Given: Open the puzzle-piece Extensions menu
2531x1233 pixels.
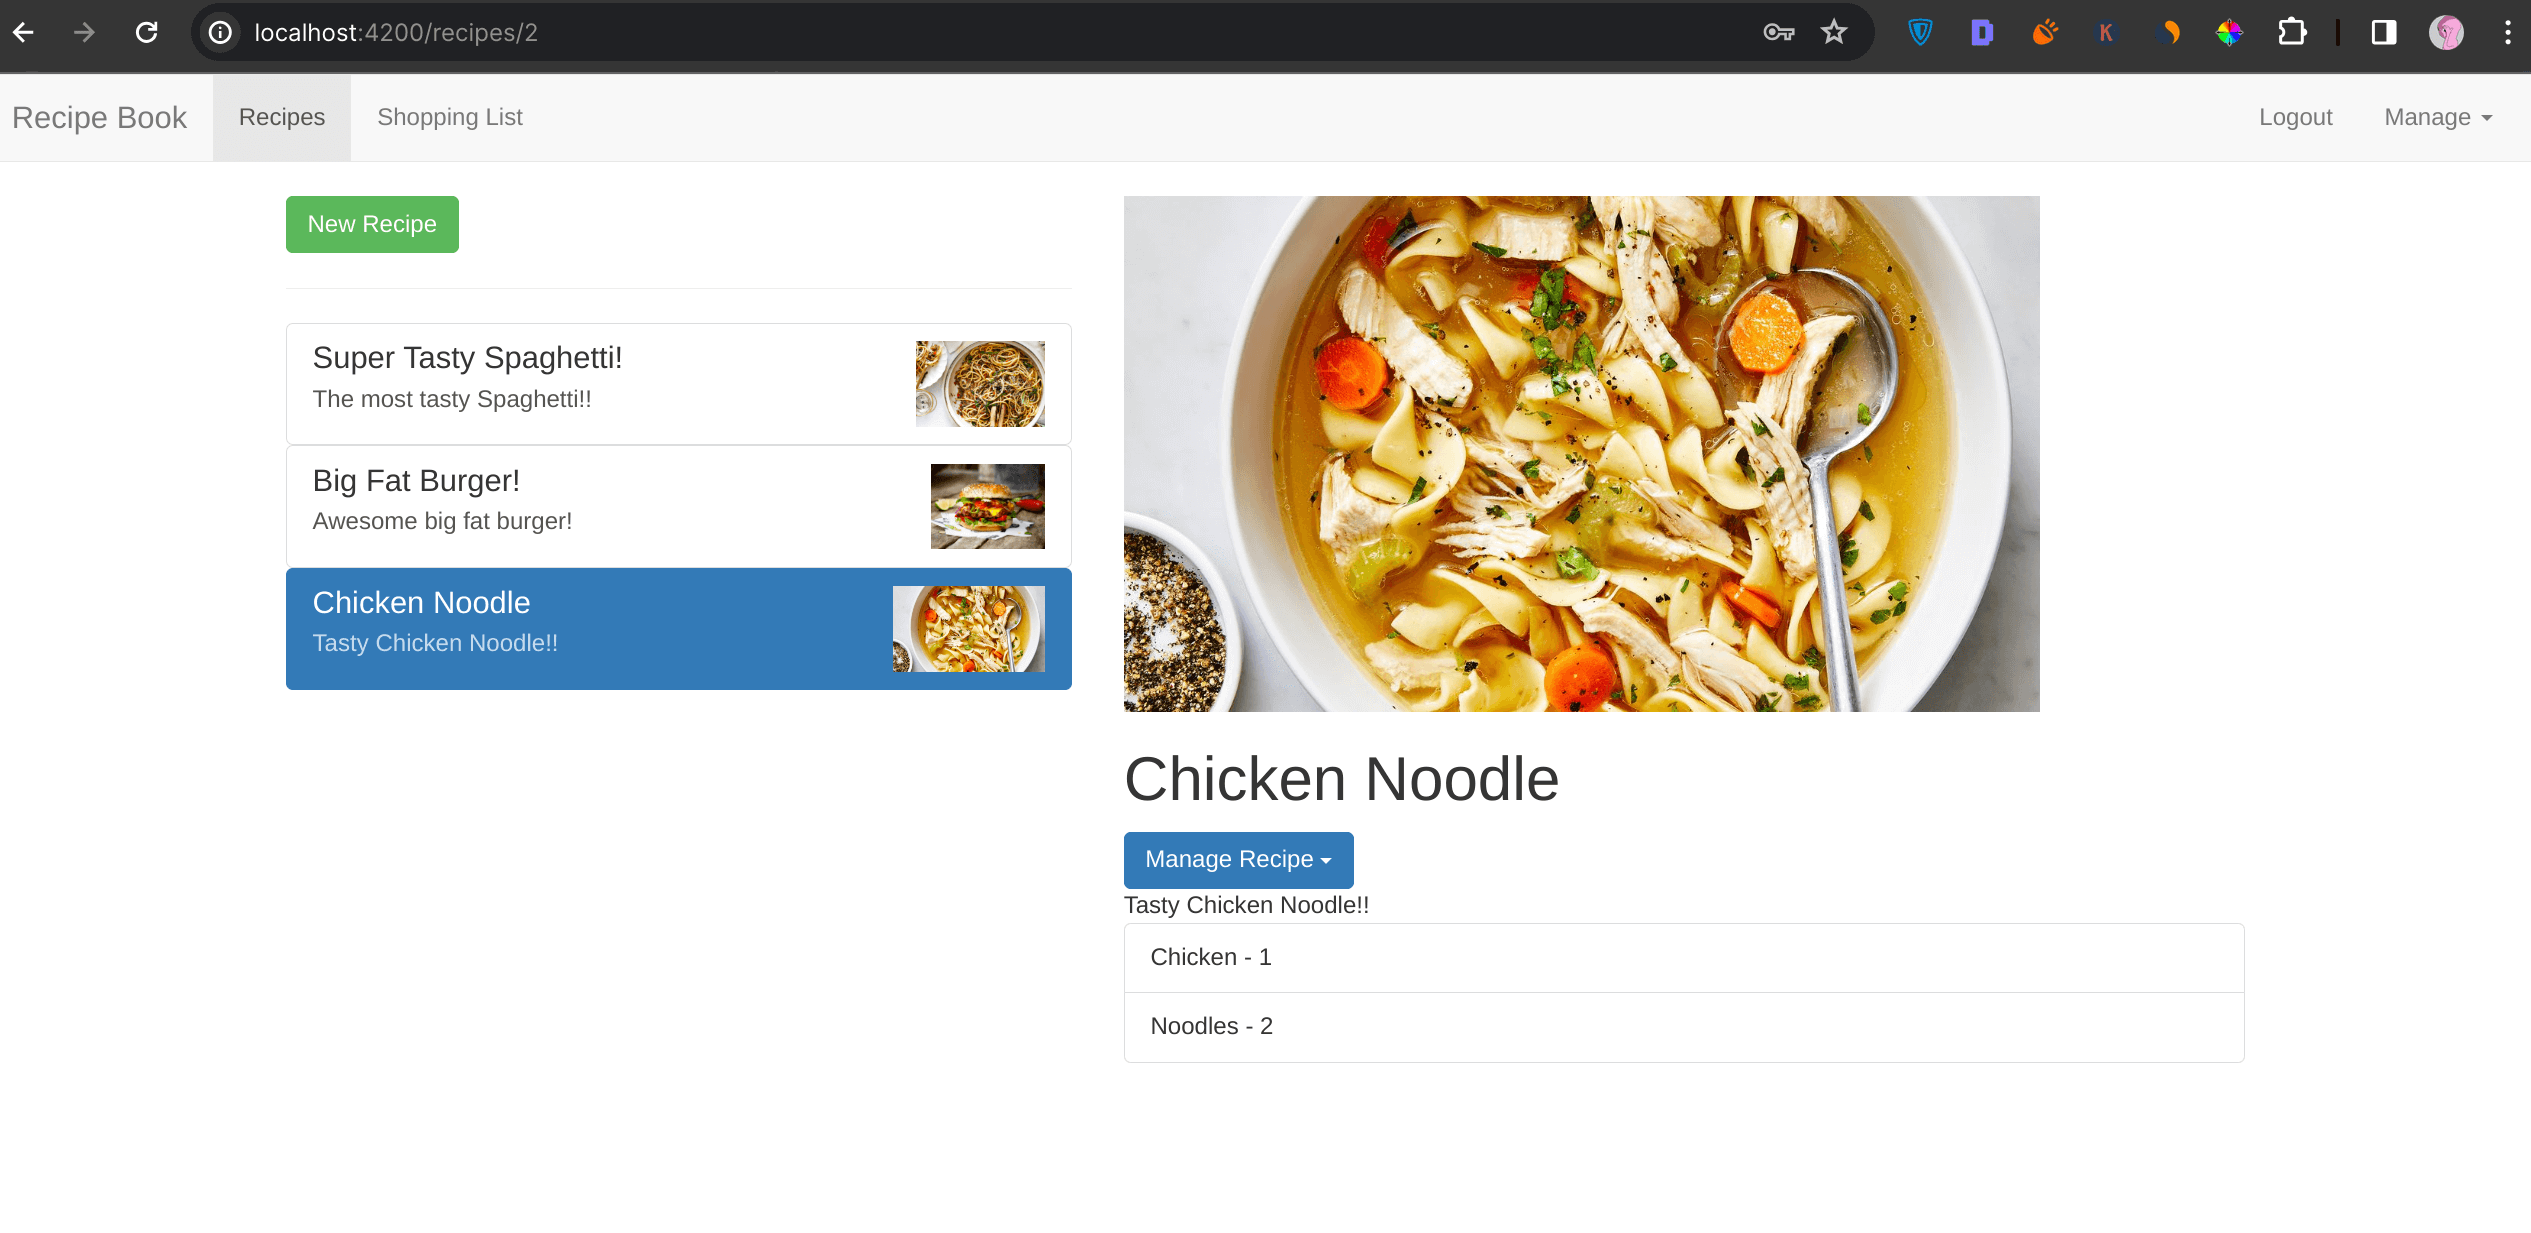Looking at the screenshot, I should [x=2291, y=32].
